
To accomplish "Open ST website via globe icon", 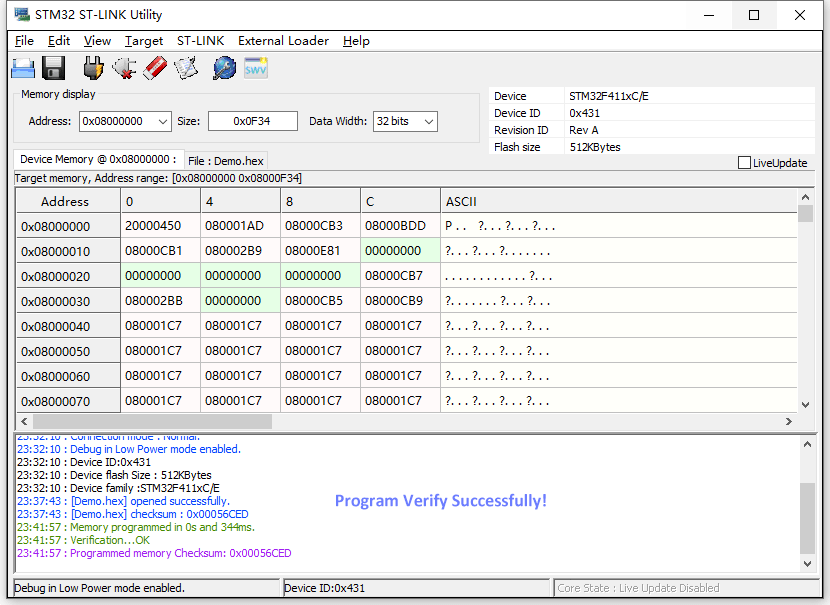I will (x=224, y=68).
